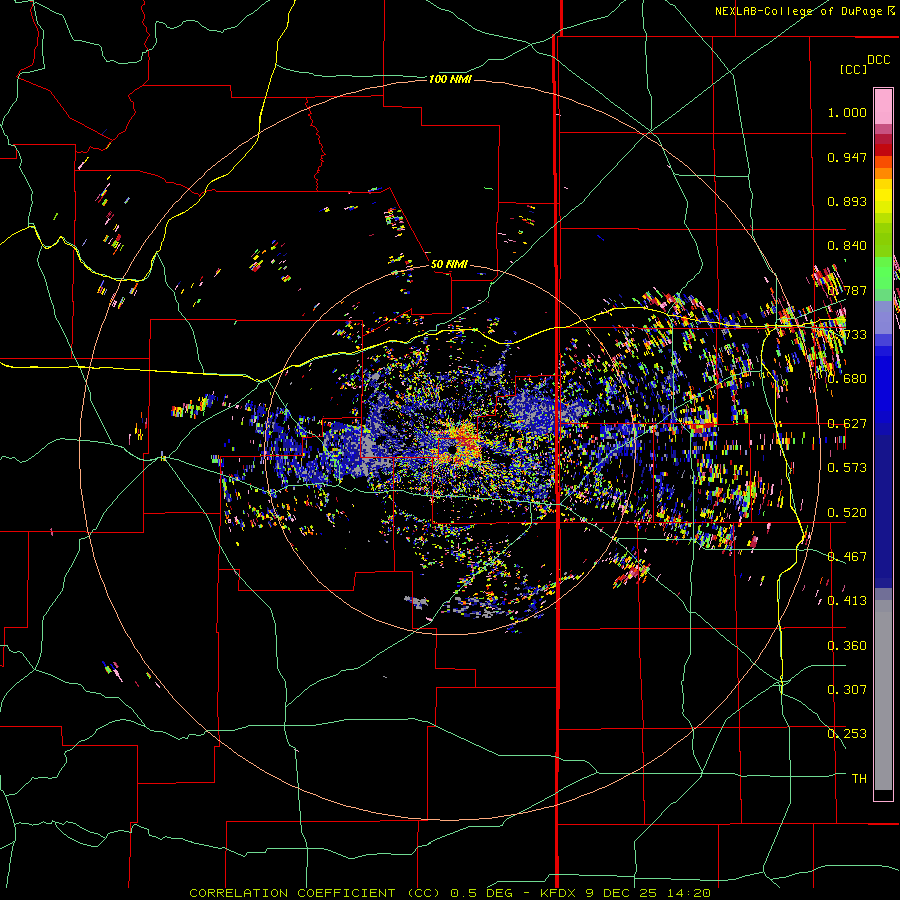This screenshot has width=900, height=900.
Task: Click the 0.253 scale value
Action: [x=847, y=734]
